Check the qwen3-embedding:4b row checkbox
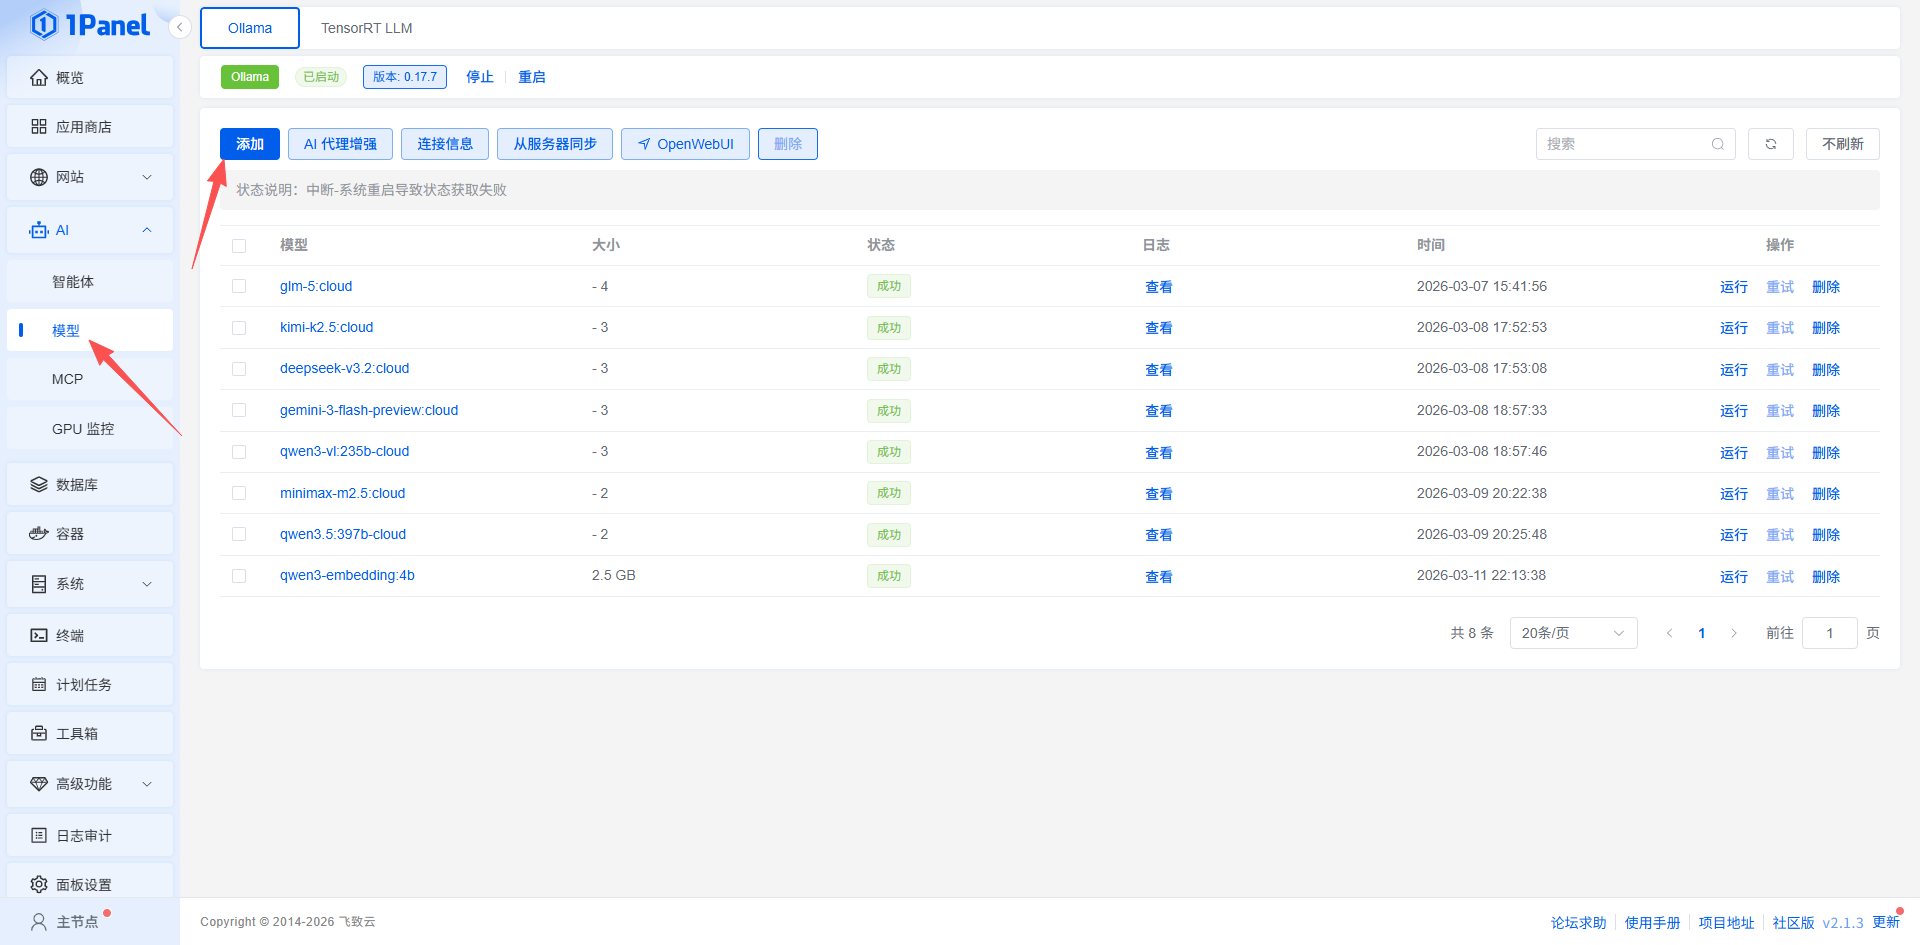The width and height of the screenshot is (1920, 945). coord(239,576)
